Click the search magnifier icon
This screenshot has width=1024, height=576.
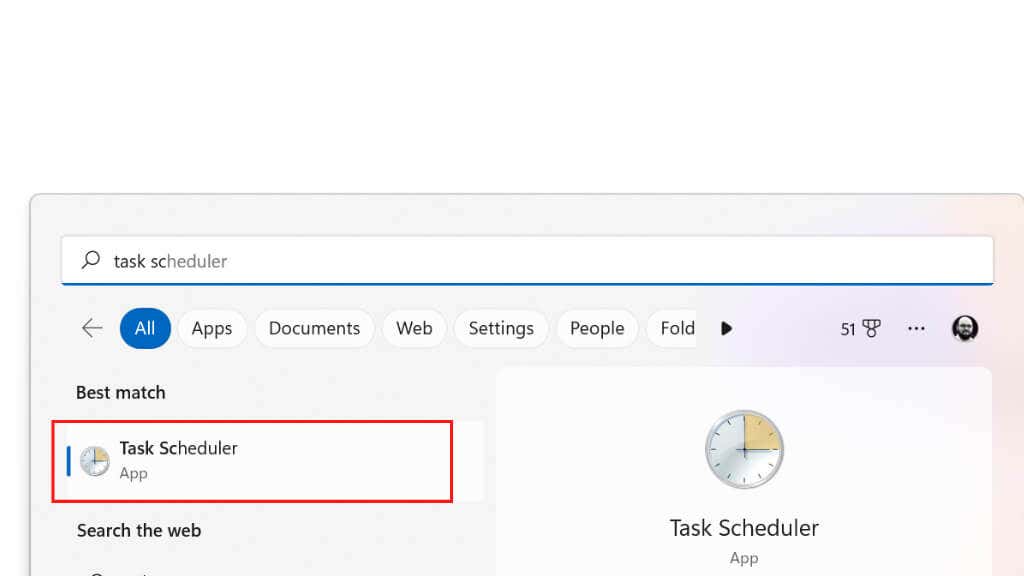pos(91,260)
